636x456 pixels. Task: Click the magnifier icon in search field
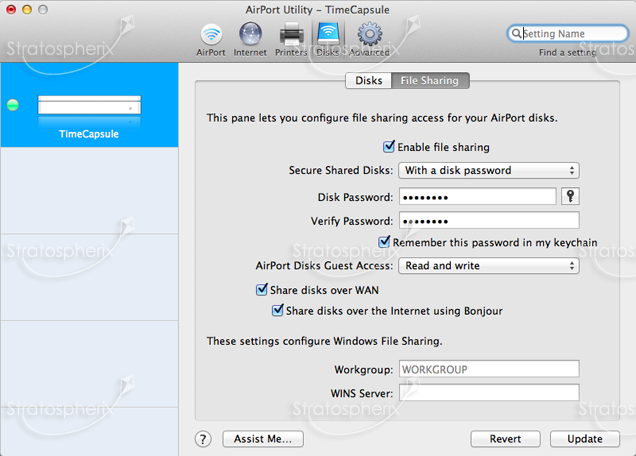pos(516,33)
